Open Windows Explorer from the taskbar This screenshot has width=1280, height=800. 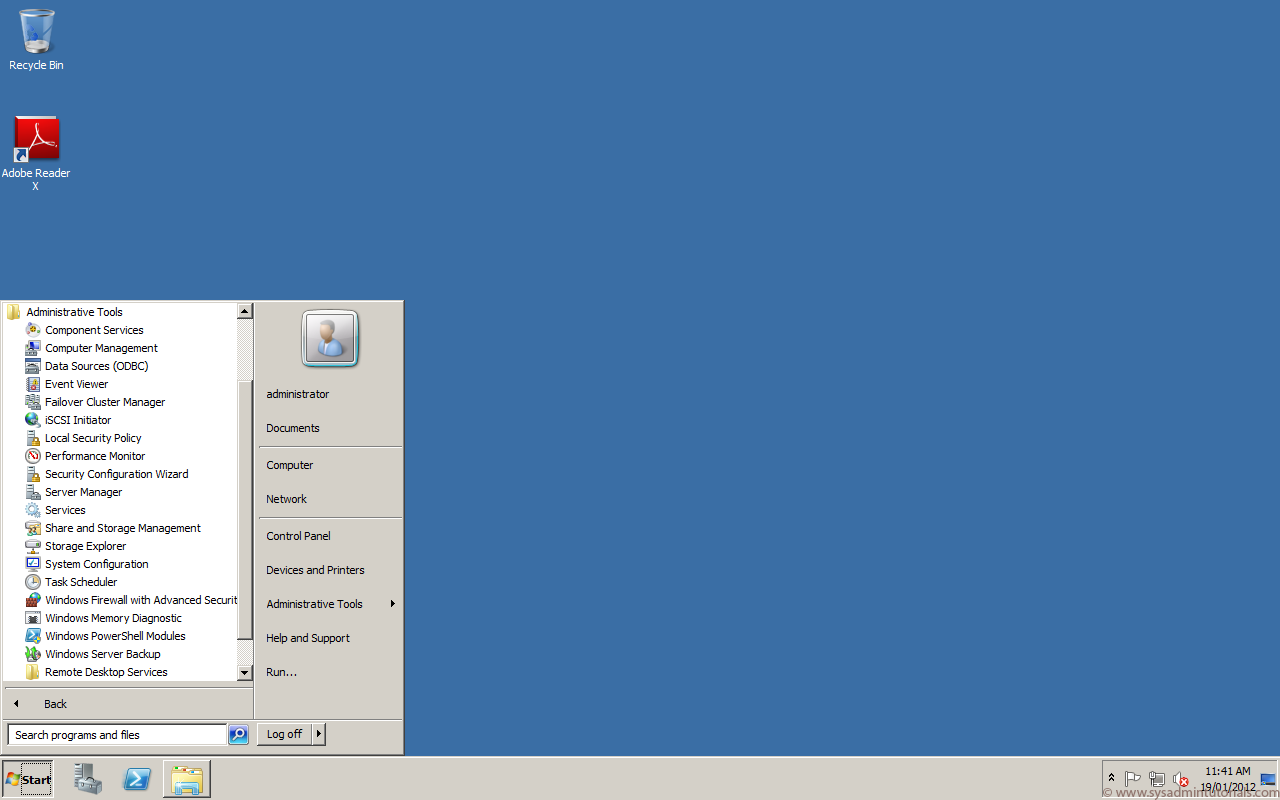[187, 779]
